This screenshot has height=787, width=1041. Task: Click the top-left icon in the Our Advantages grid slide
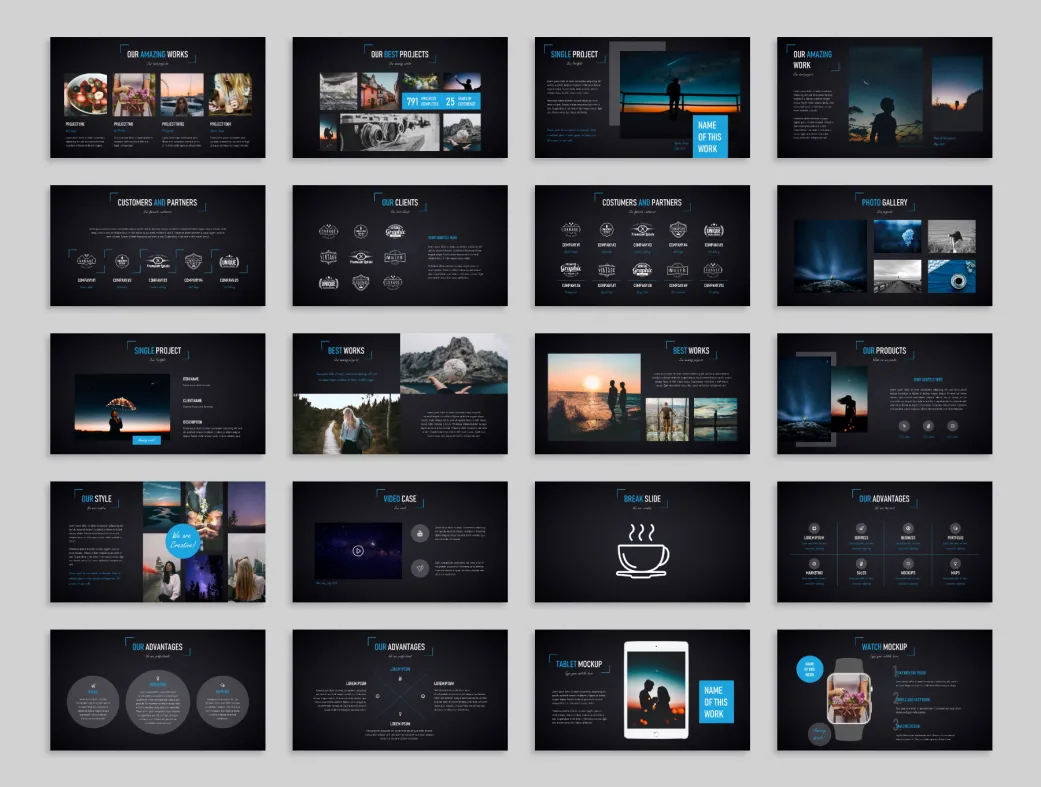pos(813,527)
